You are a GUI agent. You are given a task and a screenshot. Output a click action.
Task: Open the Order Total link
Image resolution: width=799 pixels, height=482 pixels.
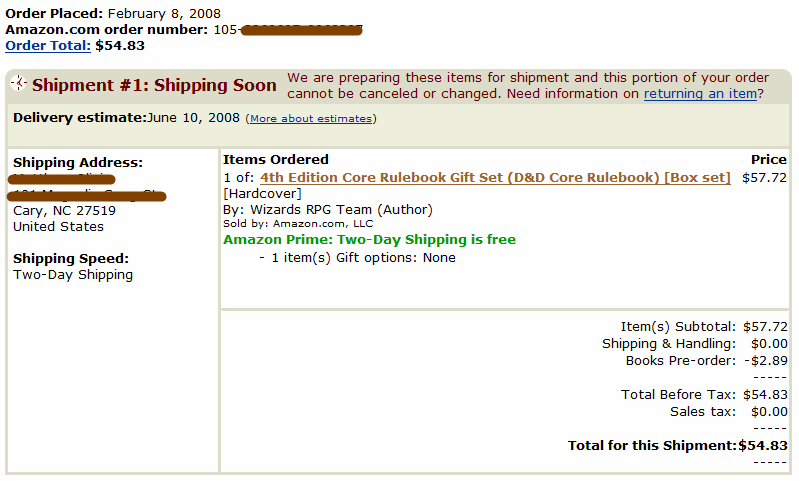tap(48, 45)
